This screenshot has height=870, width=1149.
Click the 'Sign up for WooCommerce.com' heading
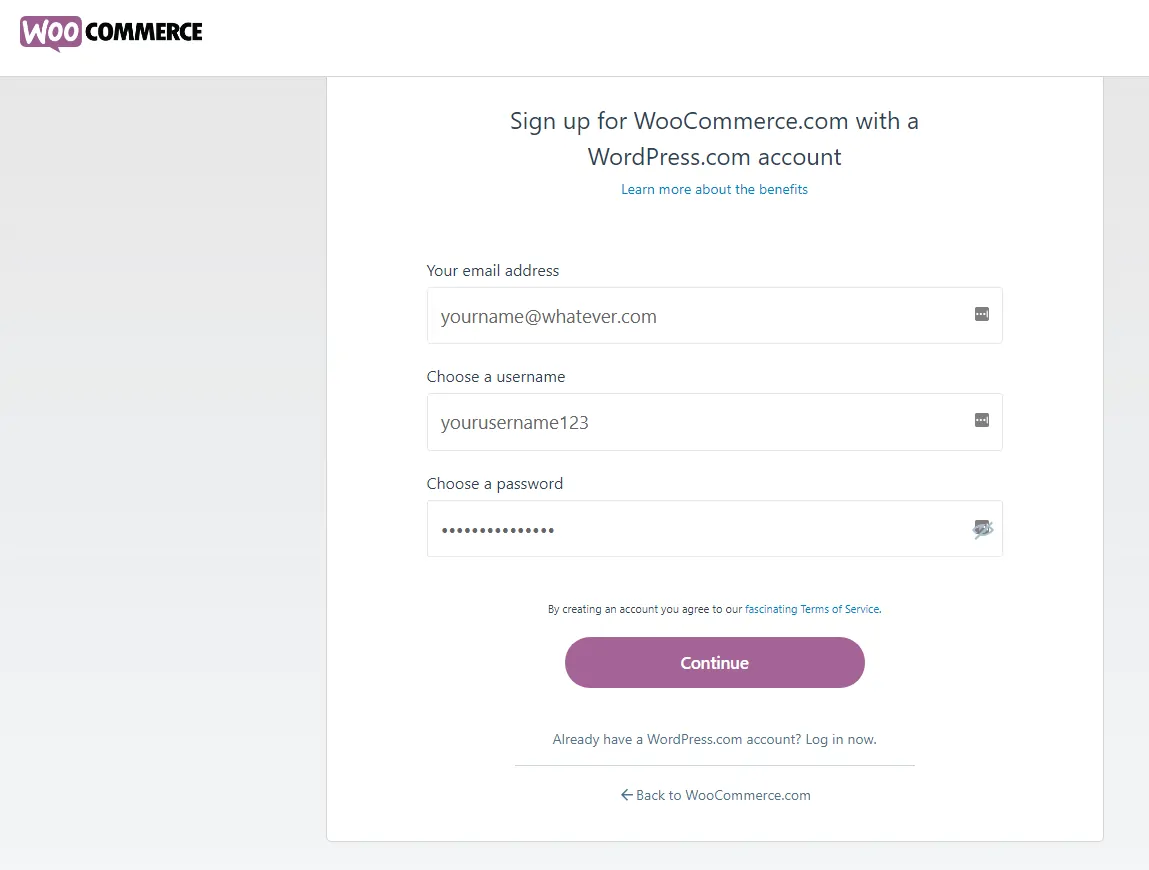point(714,139)
